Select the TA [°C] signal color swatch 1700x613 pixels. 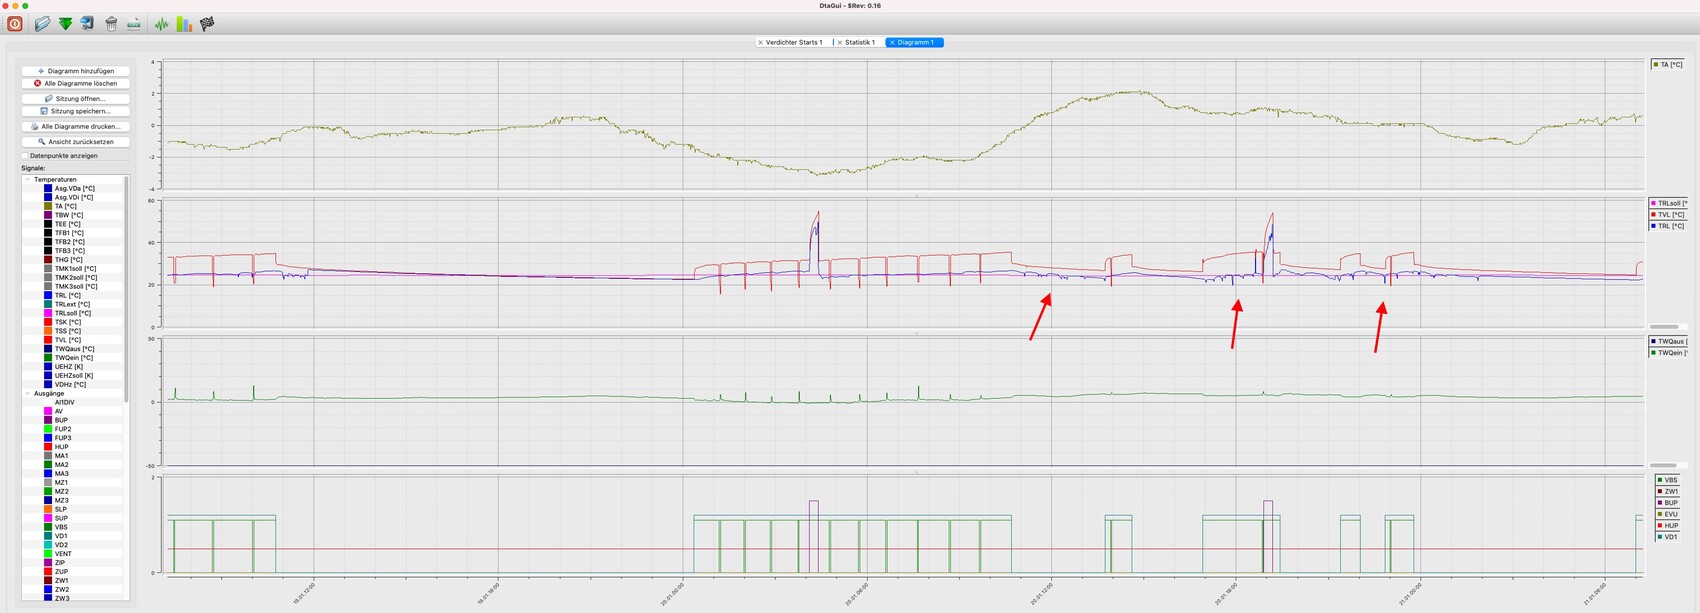pyautogui.click(x=48, y=207)
